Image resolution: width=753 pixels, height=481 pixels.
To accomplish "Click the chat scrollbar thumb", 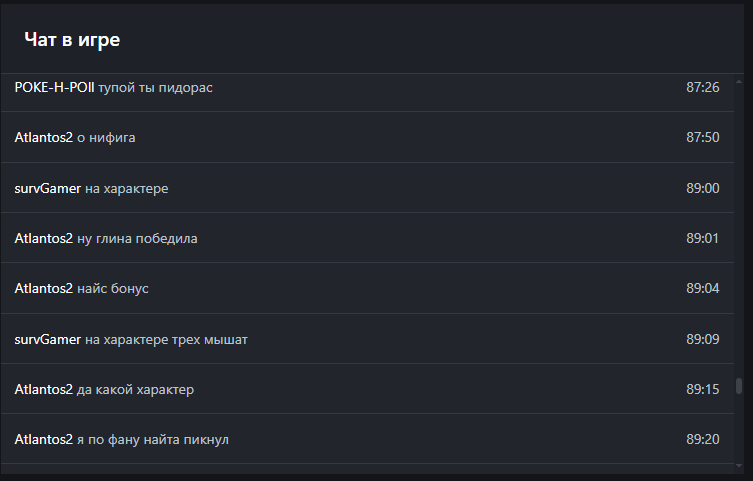I will [739, 386].
